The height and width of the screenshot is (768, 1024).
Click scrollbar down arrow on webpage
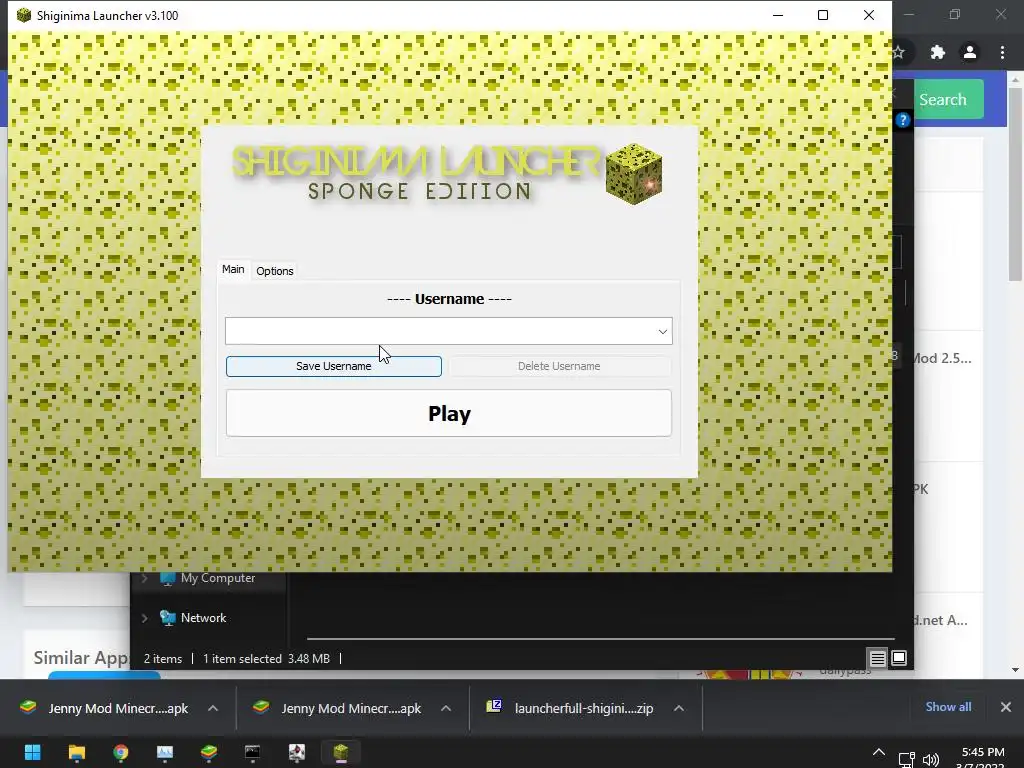click(1015, 670)
